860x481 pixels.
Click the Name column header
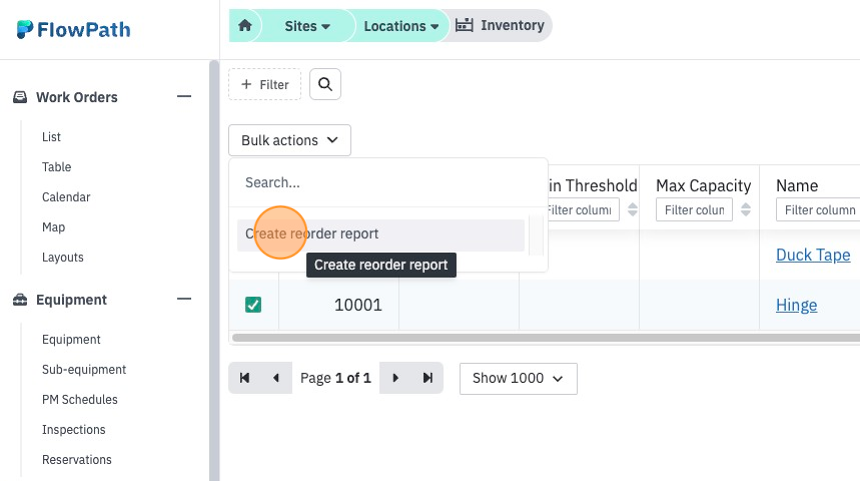[x=796, y=186]
